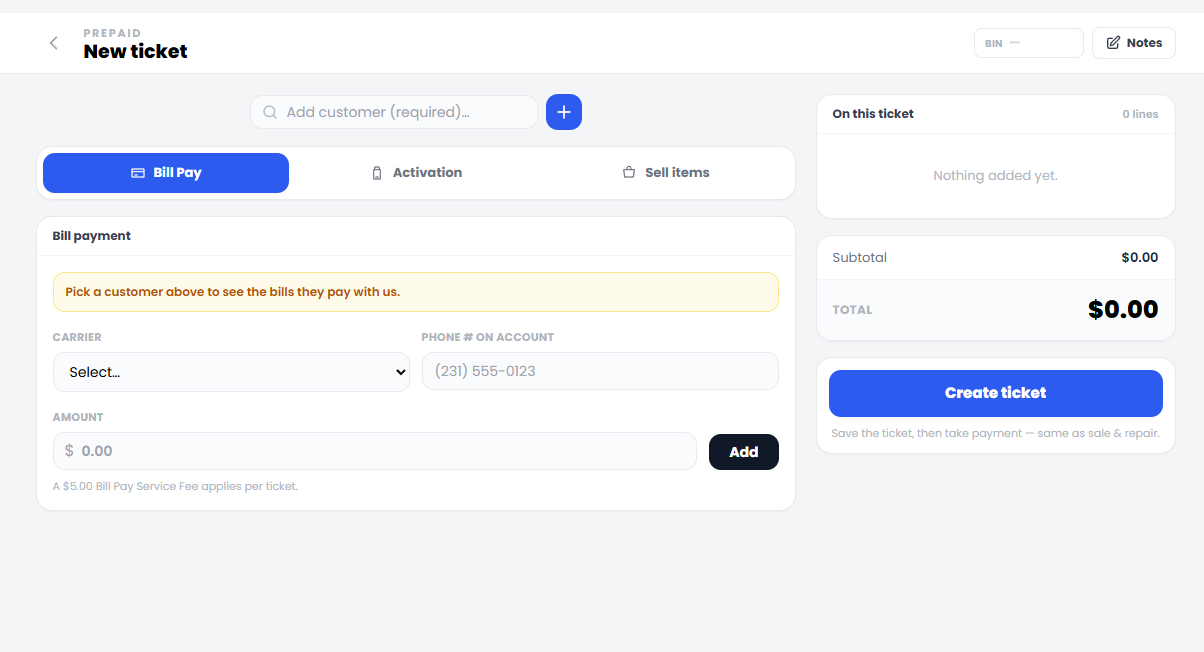Viewport: 1204px width, 652px height.
Task: Click the Bill Pay card icon
Action: tap(138, 173)
